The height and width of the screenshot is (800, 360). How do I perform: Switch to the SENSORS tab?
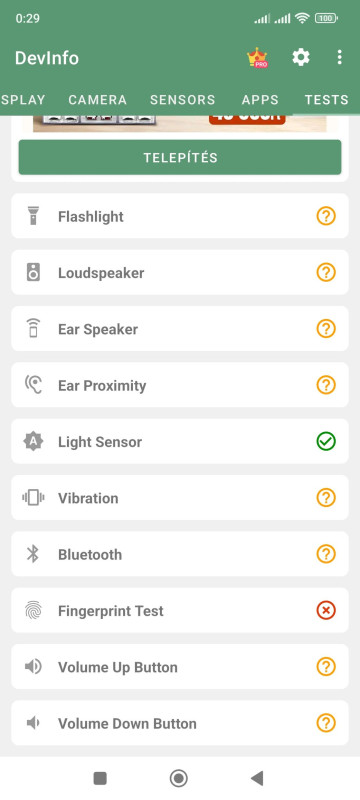[183, 99]
